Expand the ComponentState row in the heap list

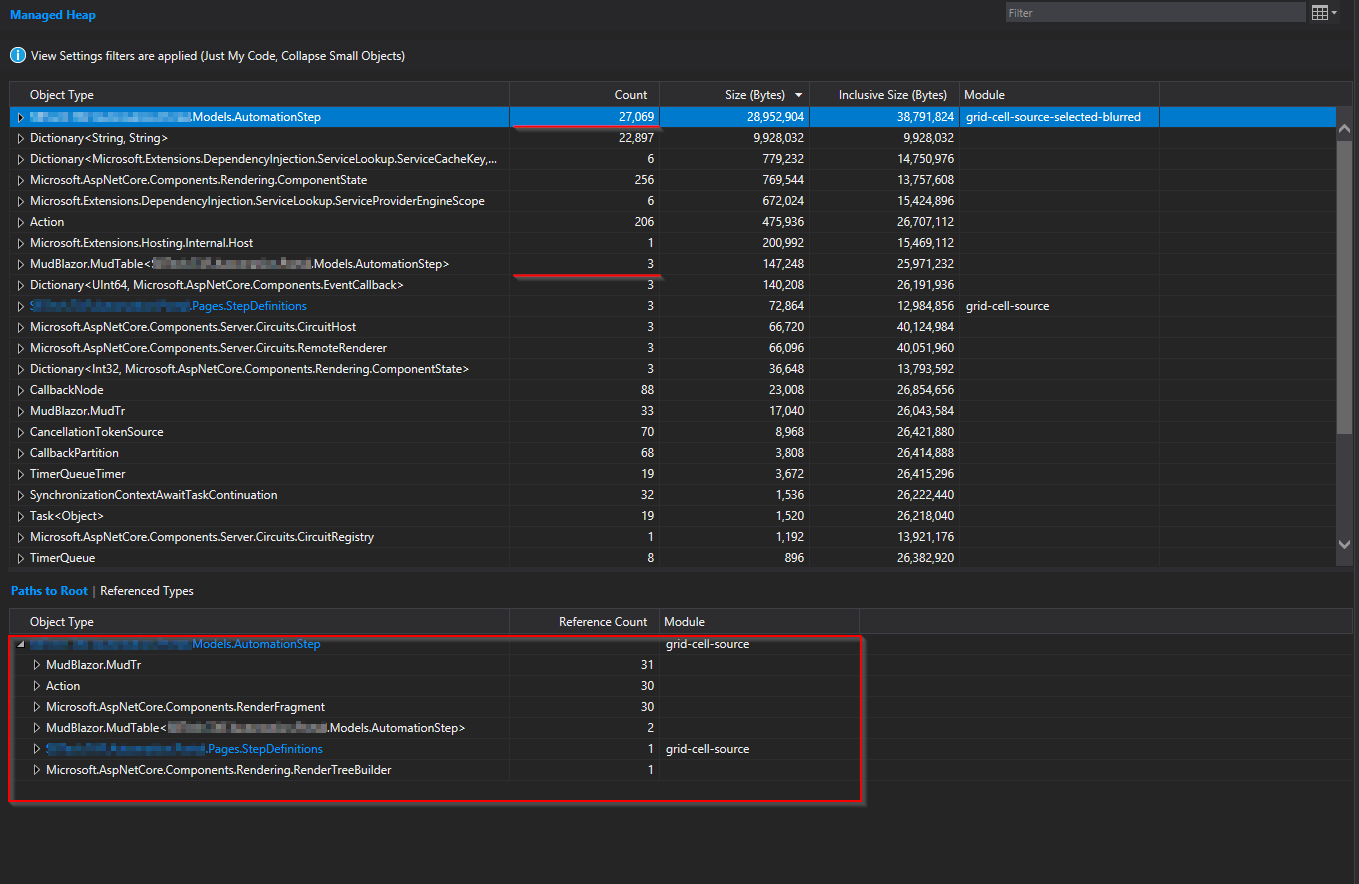click(20, 180)
